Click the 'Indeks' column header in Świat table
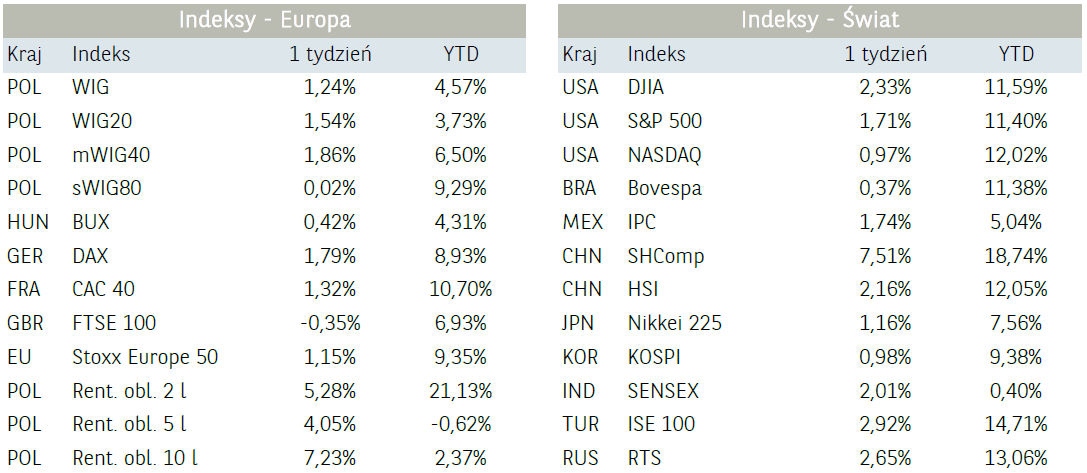Viewport: 1087px width, 473px height. tap(656, 54)
